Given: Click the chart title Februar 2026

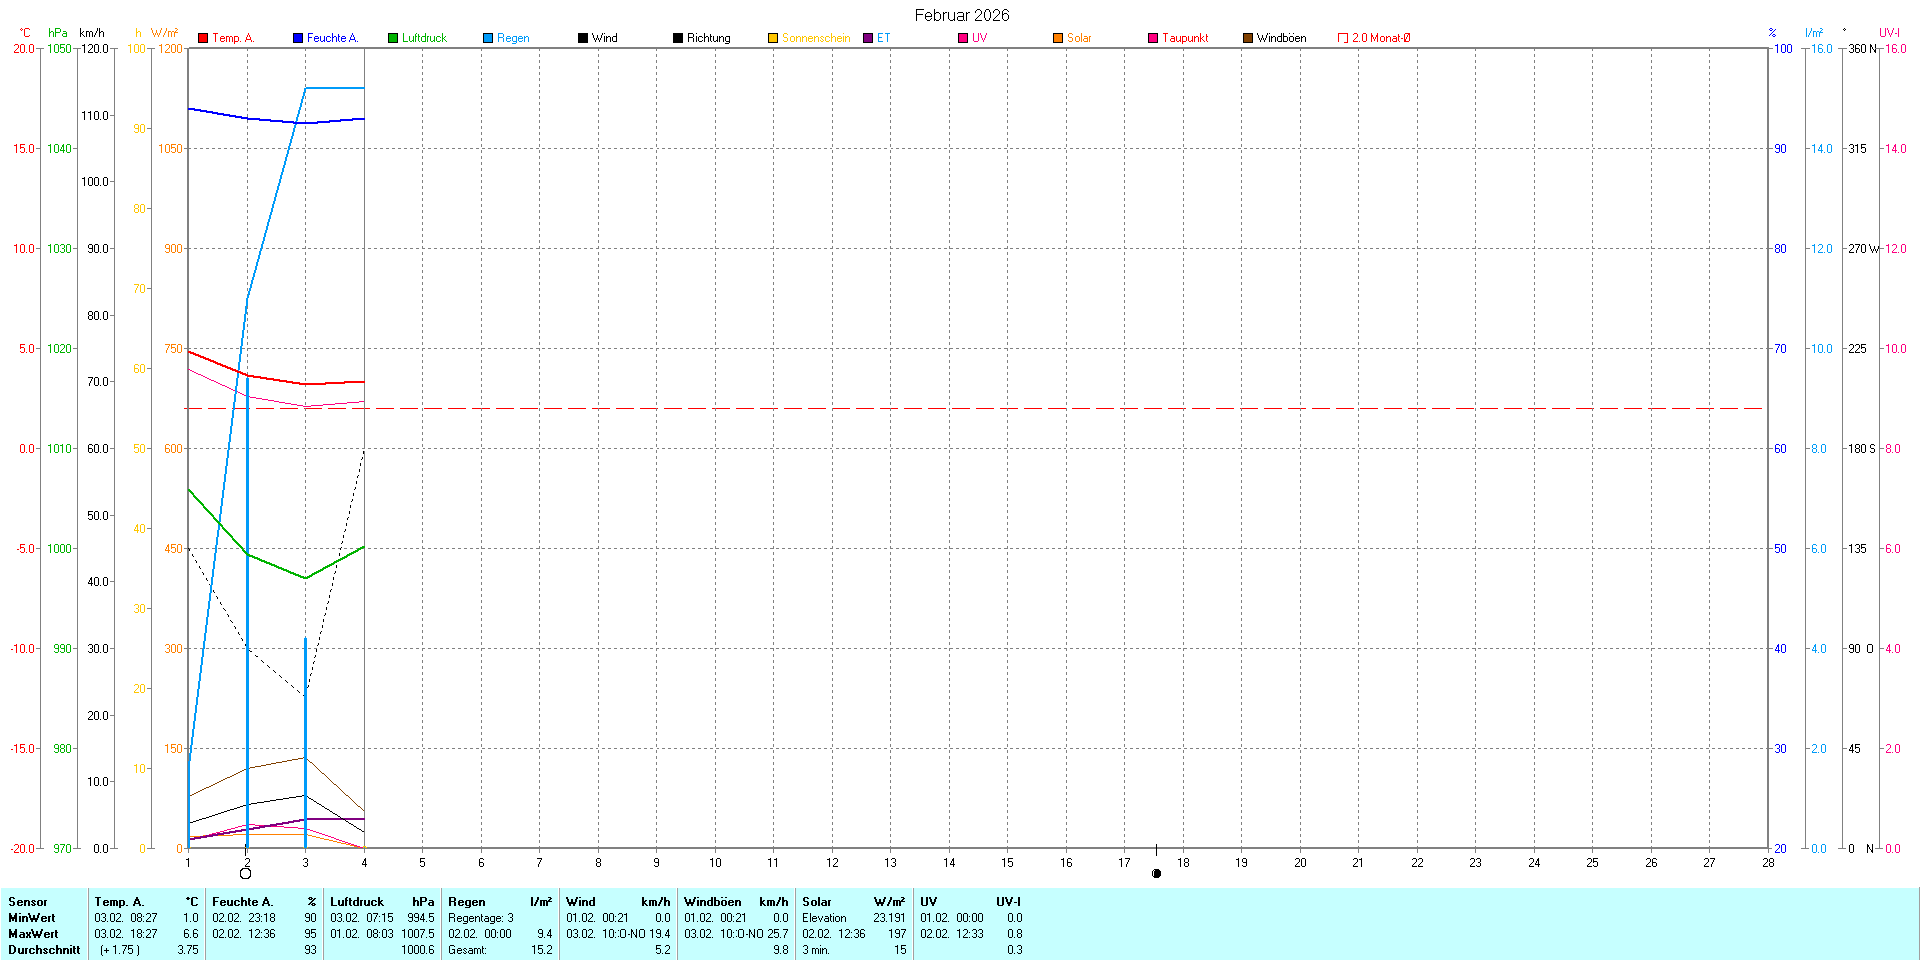Looking at the screenshot, I should coord(962,15).
